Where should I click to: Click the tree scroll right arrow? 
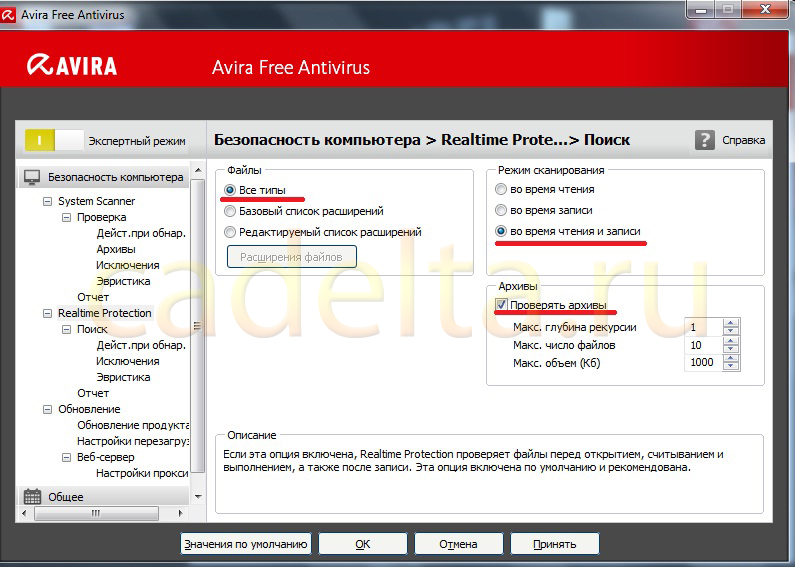180,514
